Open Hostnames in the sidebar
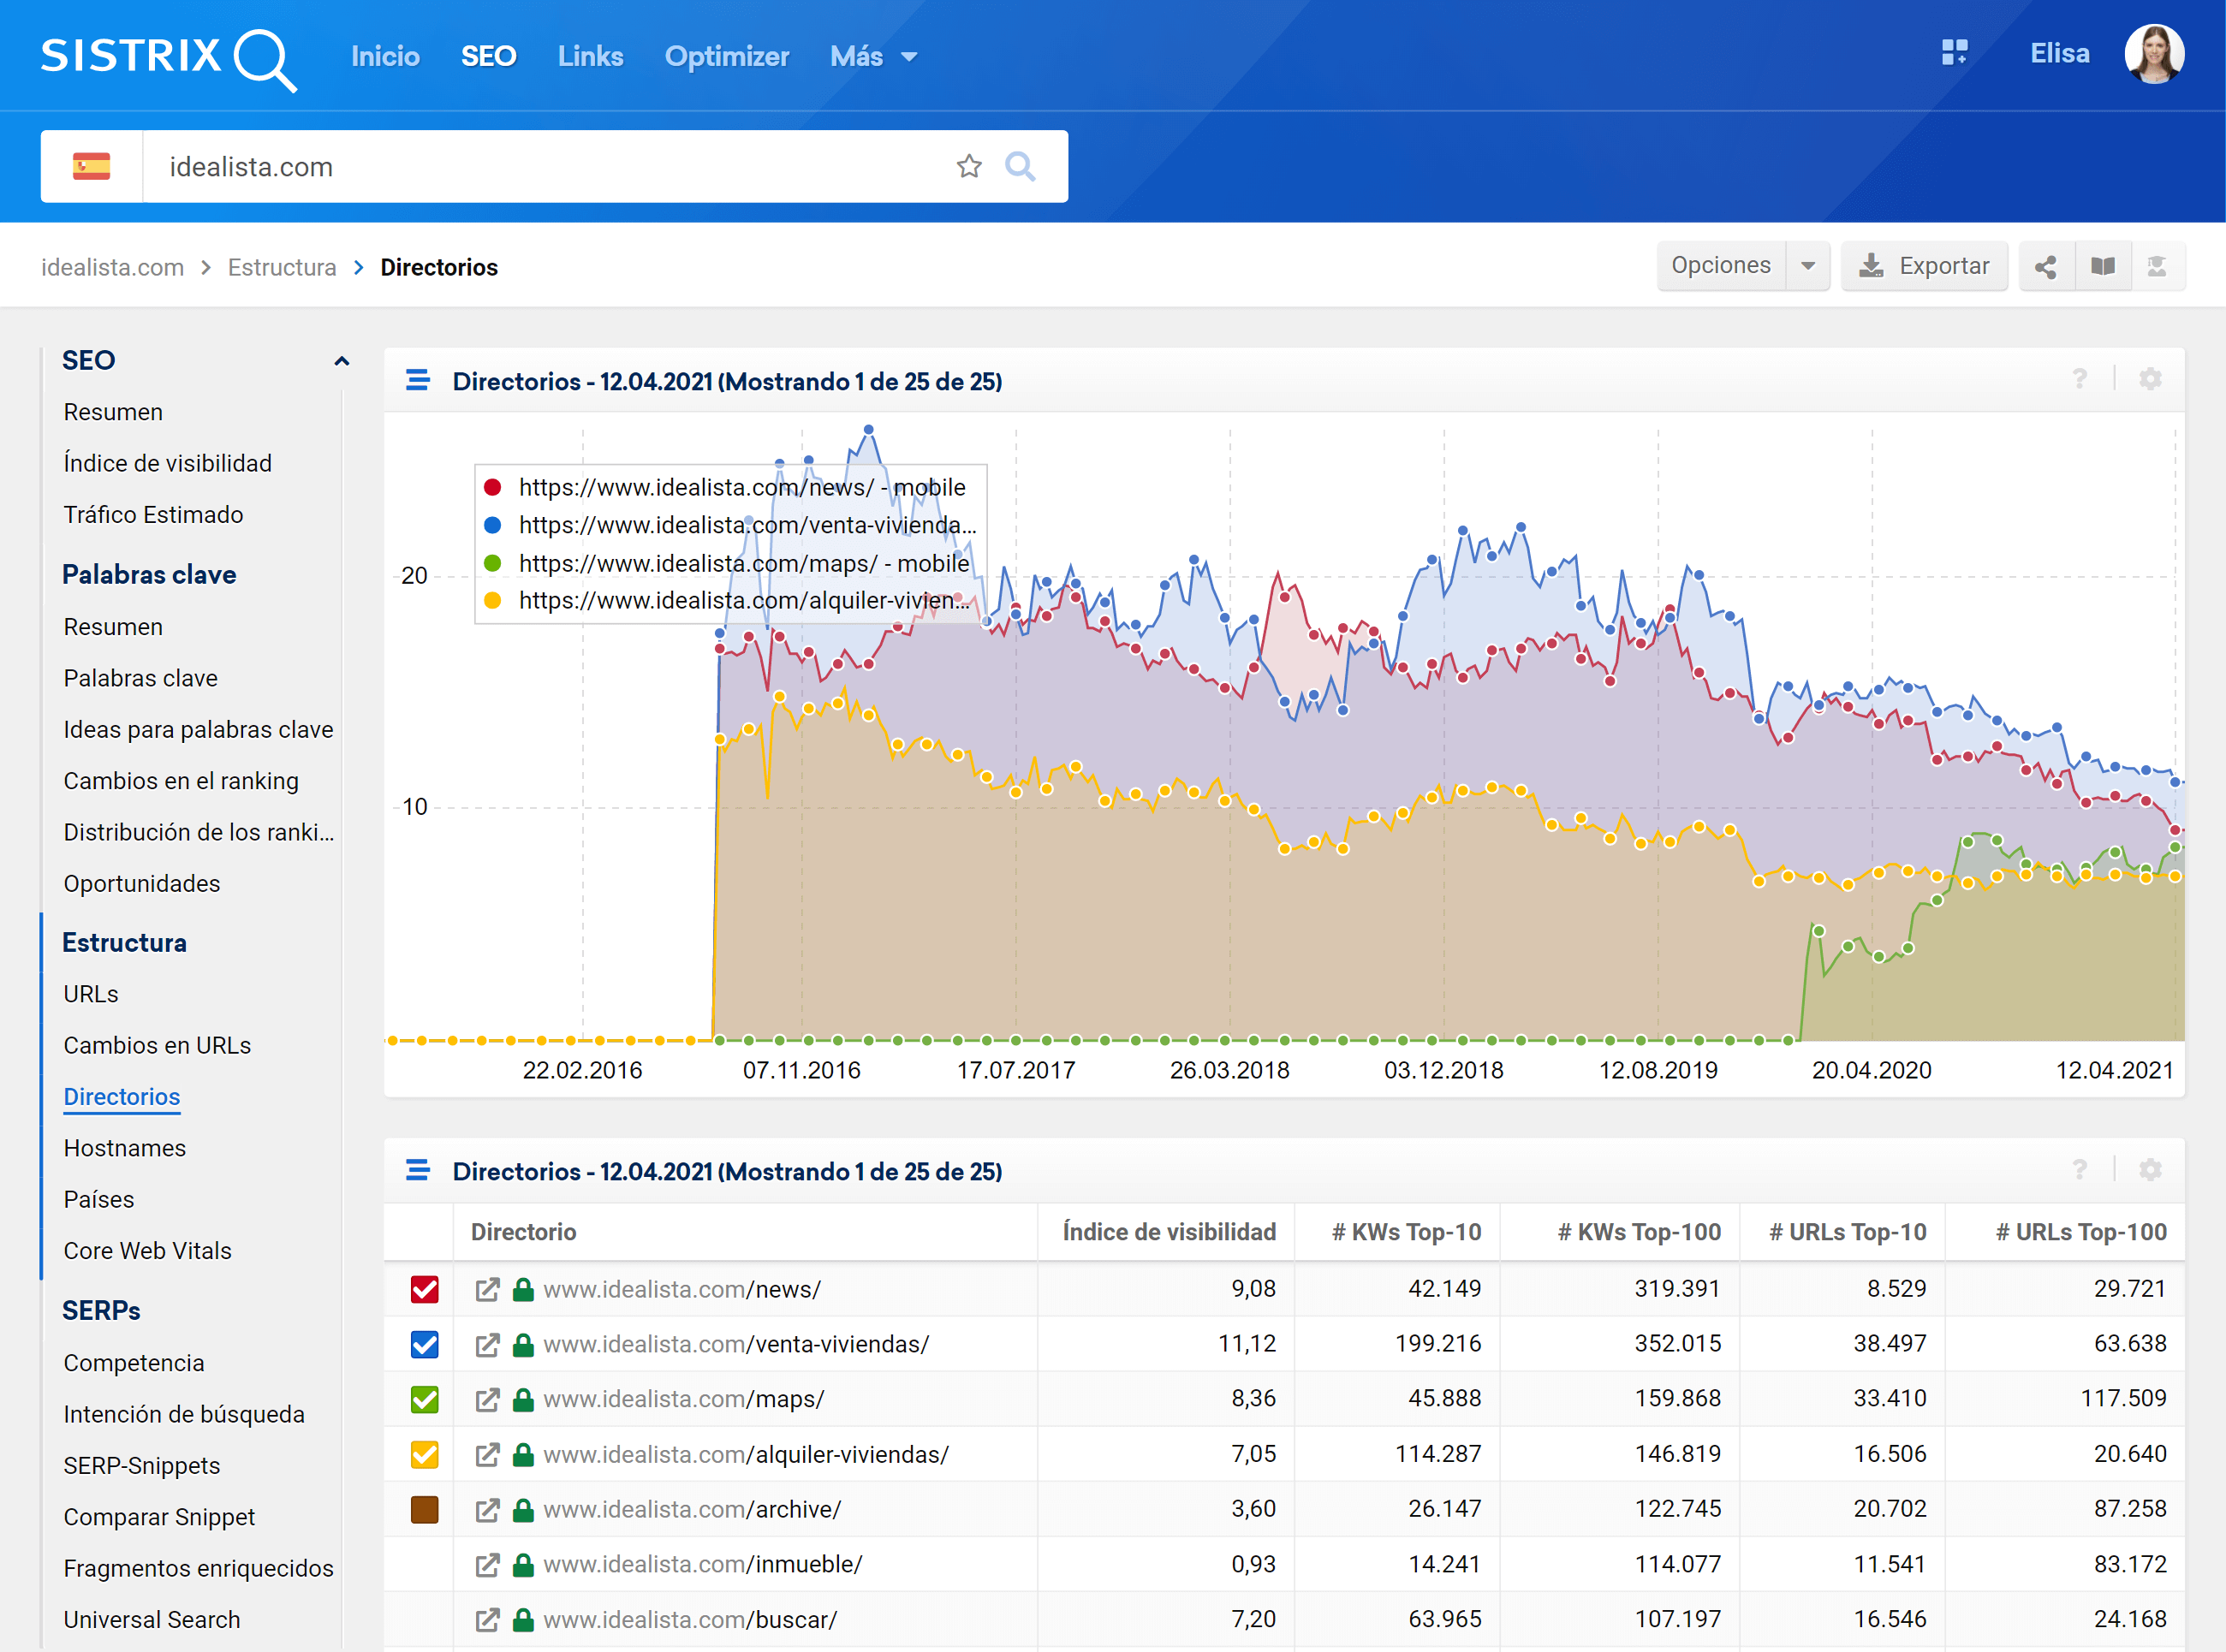The height and width of the screenshot is (1652, 2226). 125,1148
